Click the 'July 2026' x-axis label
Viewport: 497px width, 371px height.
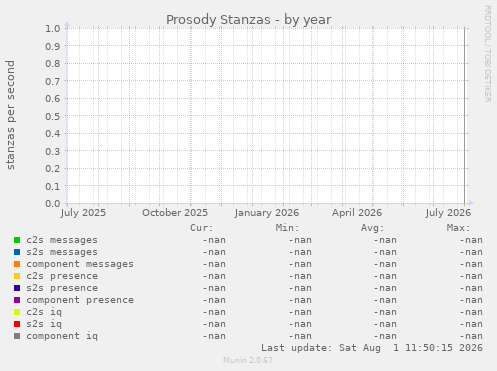click(448, 213)
